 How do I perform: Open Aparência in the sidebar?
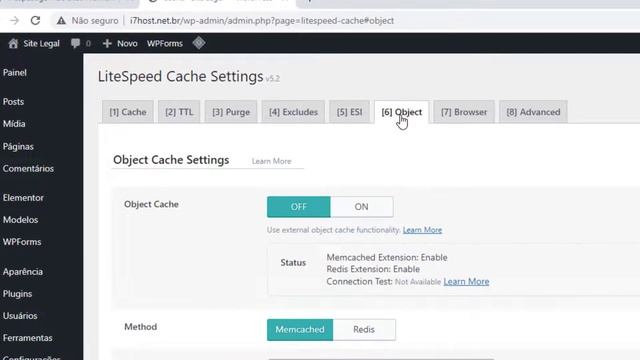point(22,271)
